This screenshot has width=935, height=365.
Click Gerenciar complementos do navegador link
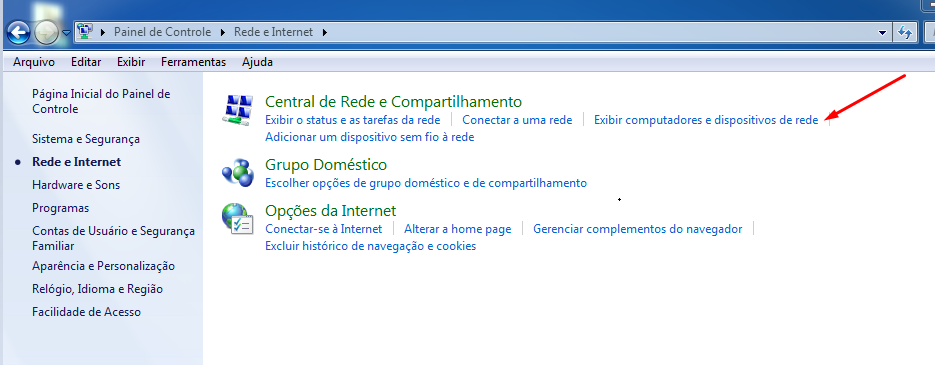637,229
